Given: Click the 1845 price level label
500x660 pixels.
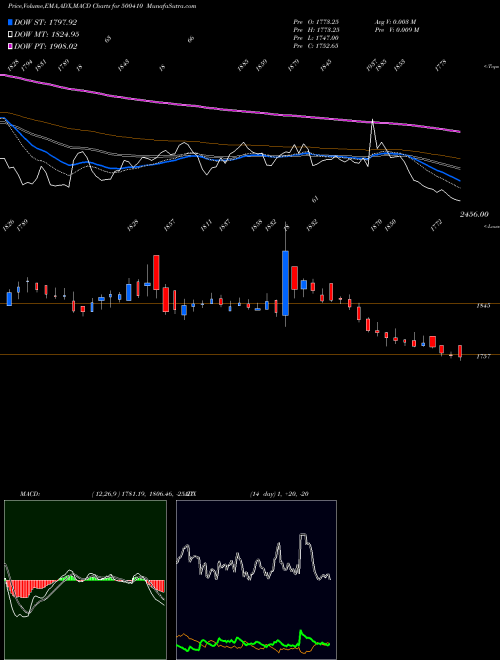Looking at the screenshot, I should 483,306.
